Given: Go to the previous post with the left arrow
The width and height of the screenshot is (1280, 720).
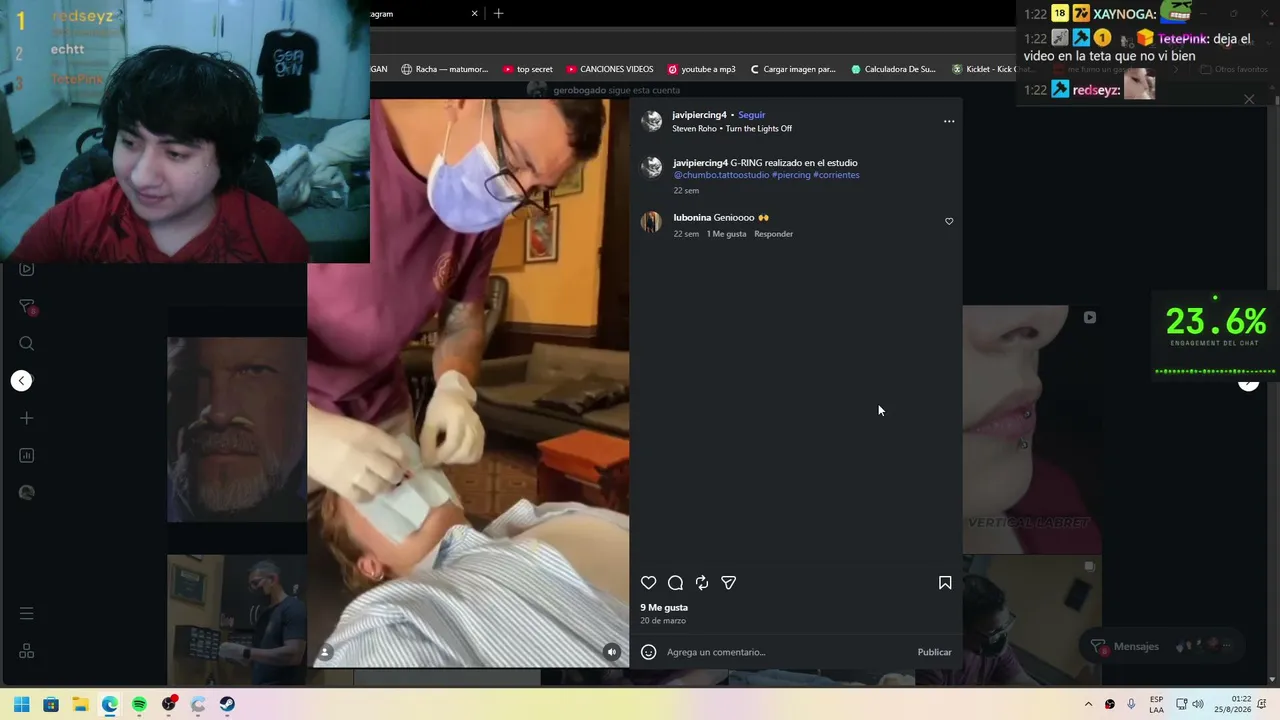Looking at the screenshot, I should [x=21, y=380].
